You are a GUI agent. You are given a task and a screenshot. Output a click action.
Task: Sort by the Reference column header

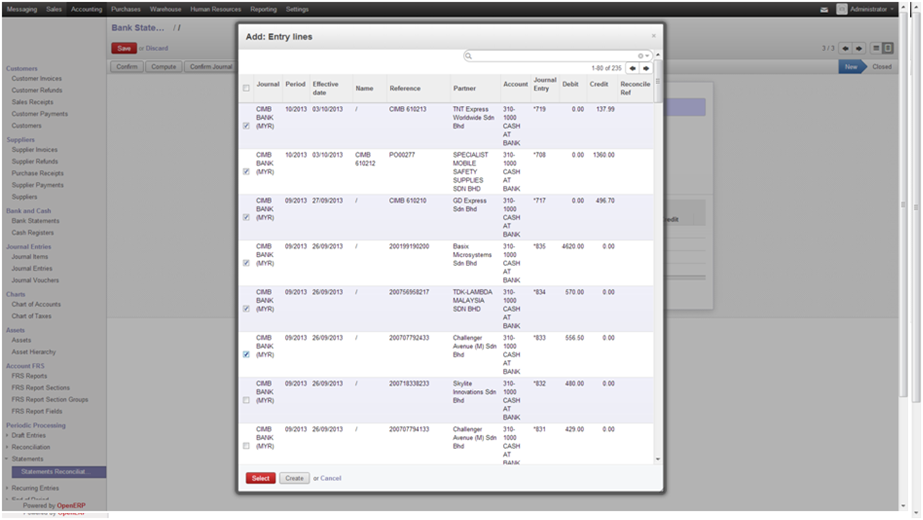405,88
